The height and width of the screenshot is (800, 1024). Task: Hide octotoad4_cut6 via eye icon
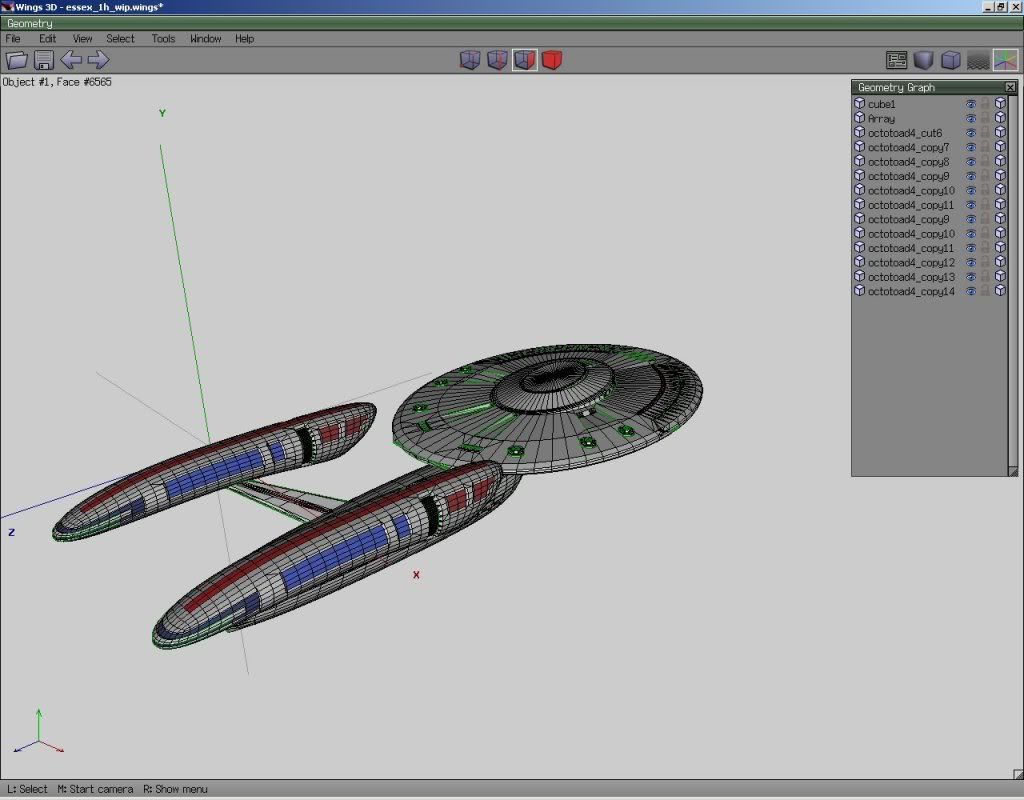click(971, 133)
